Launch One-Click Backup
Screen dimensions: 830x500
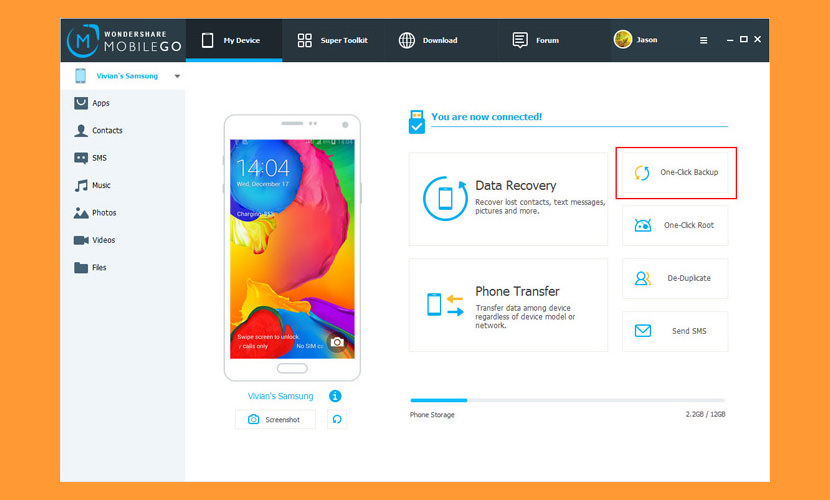(x=675, y=172)
